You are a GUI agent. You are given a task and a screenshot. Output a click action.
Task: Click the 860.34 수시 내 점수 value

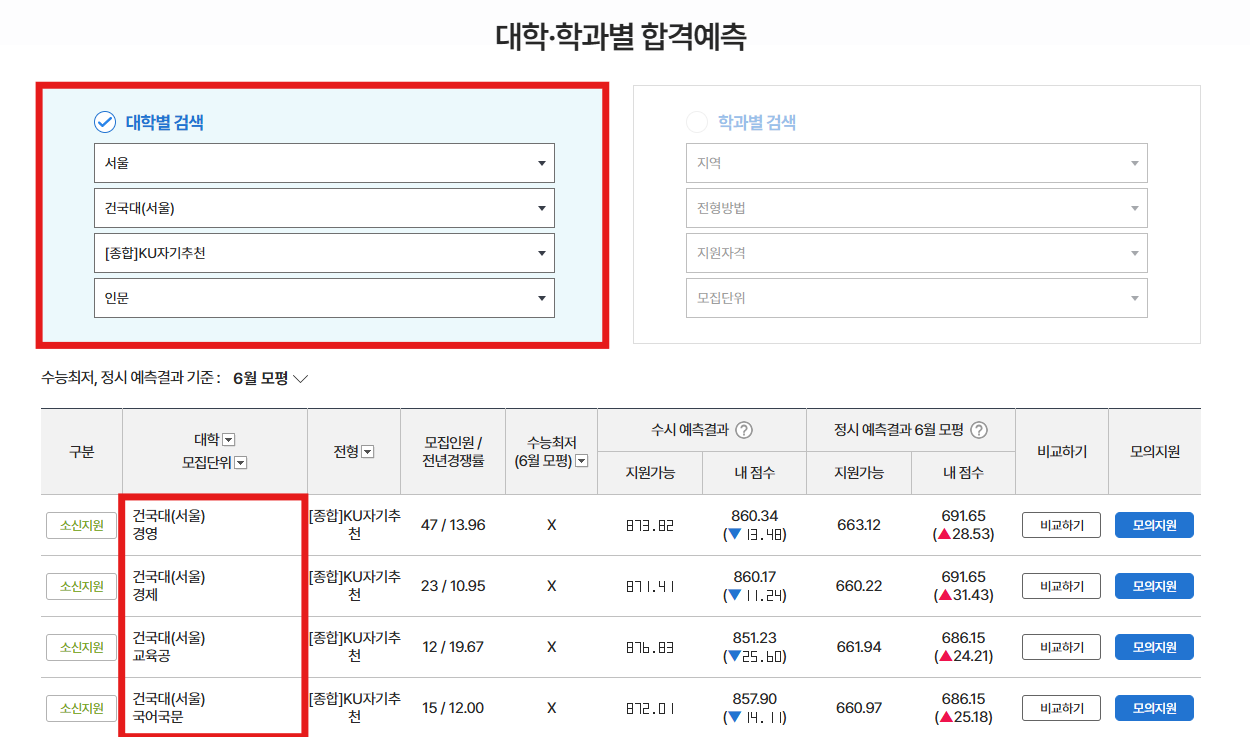coord(754,516)
